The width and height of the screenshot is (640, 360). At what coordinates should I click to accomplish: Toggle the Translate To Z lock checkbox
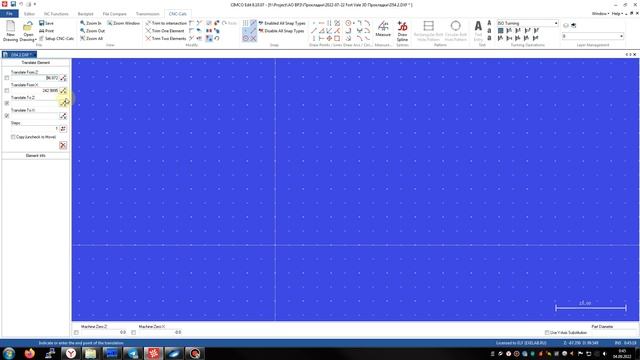[x=7, y=103]
